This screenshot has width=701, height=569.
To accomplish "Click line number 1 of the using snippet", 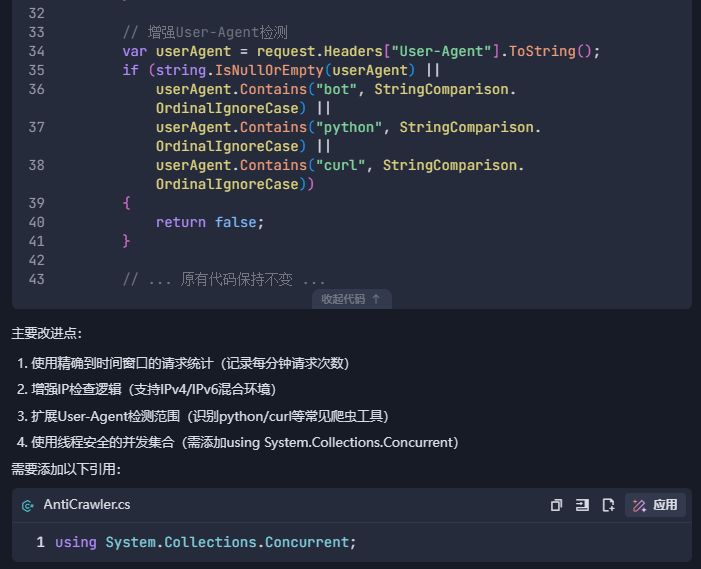I will click(40, 542).
